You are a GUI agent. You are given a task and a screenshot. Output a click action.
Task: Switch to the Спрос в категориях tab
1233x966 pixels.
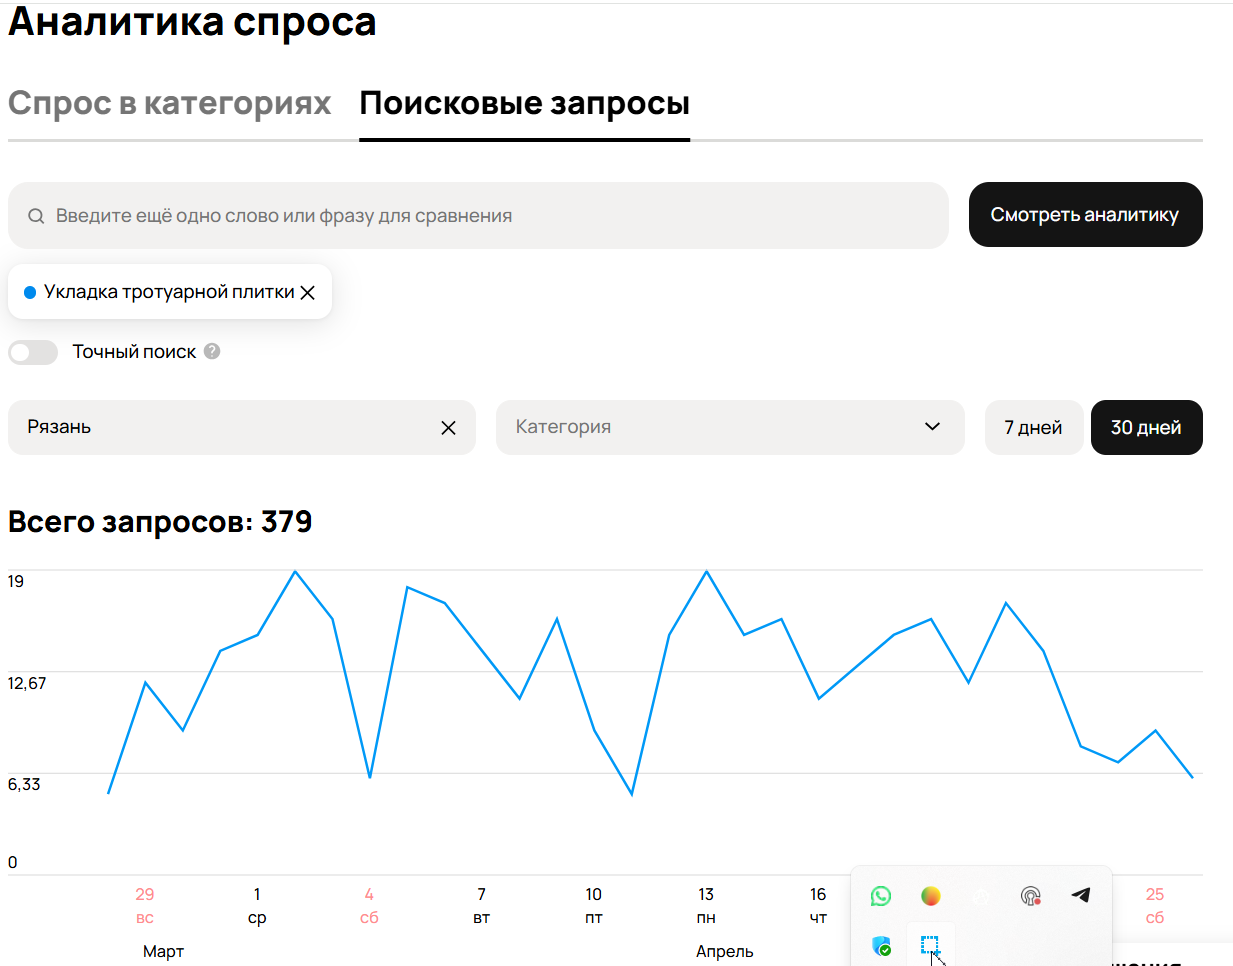tap(169, 104)
